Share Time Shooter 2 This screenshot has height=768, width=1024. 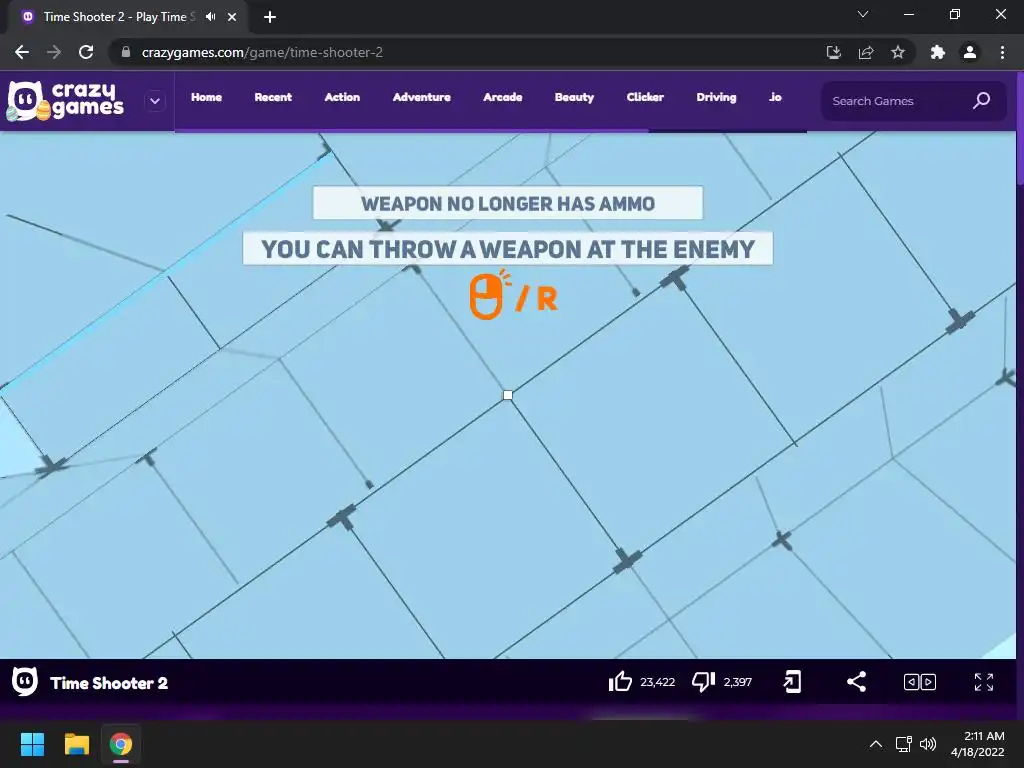856,682
